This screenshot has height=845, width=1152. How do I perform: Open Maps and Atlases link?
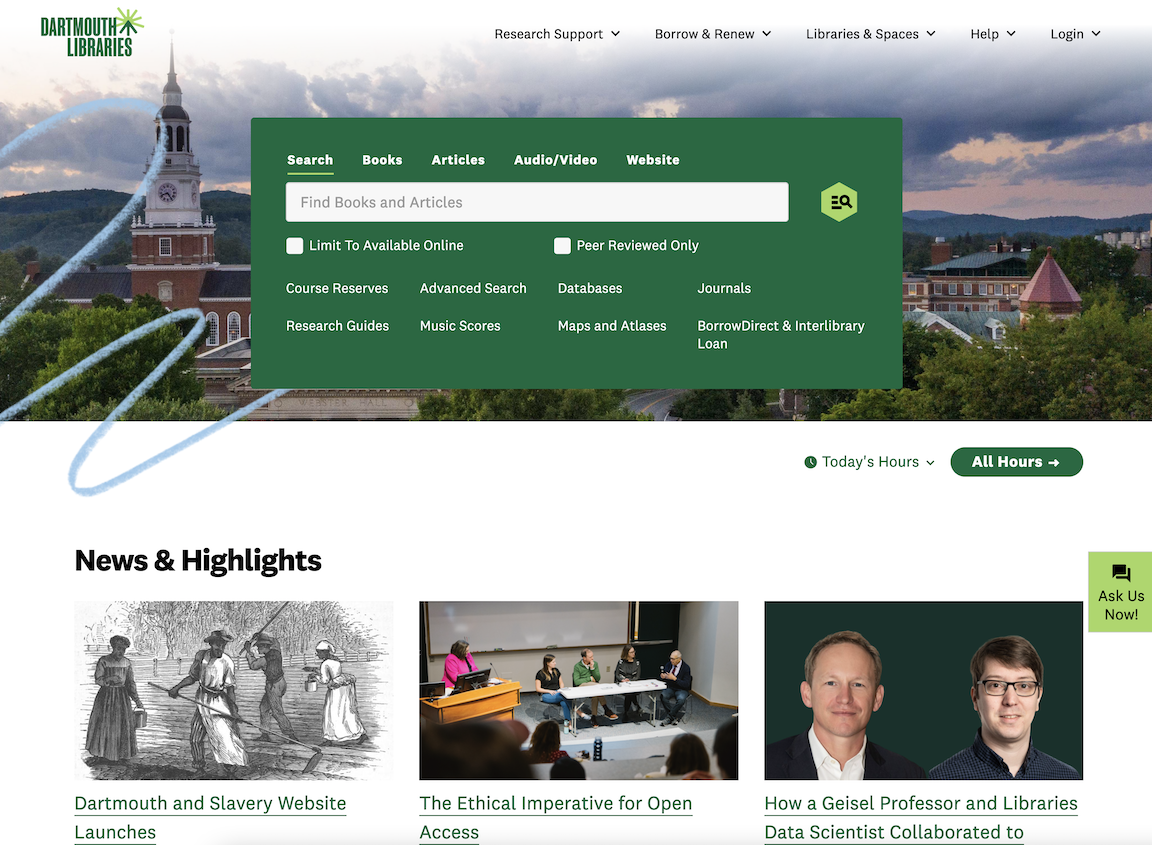pyautogui.click(x=612, y=326)
